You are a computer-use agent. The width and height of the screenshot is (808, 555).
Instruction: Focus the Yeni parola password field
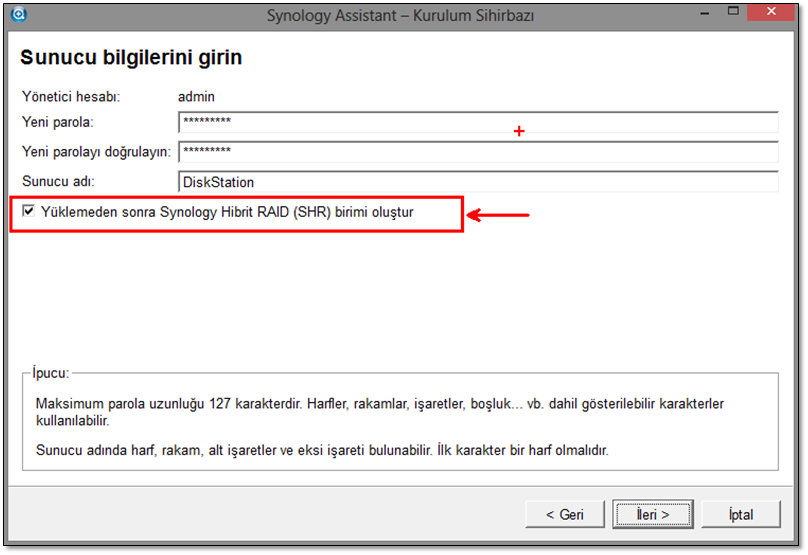[478, 122]
